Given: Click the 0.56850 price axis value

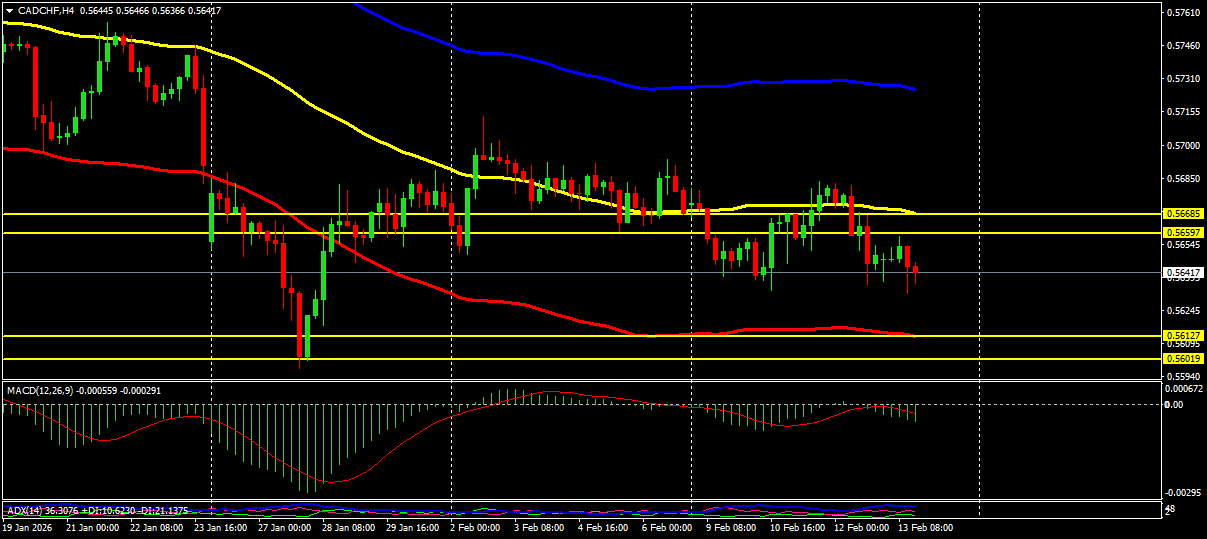Looking at the screenshot, I should (1183, 179).
